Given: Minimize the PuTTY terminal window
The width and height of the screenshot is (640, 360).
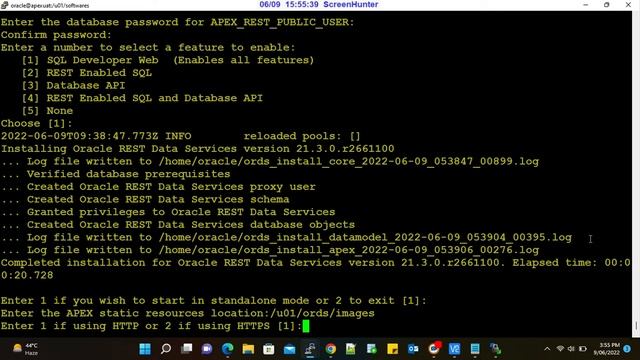Looking at the screenshot, I should pos(585,5).
